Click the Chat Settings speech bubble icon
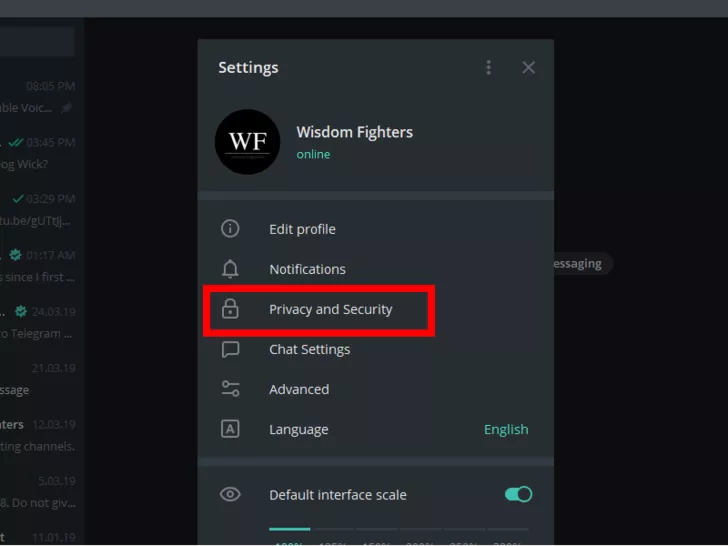Screen dimensions: 728x546 pos(230,349)
